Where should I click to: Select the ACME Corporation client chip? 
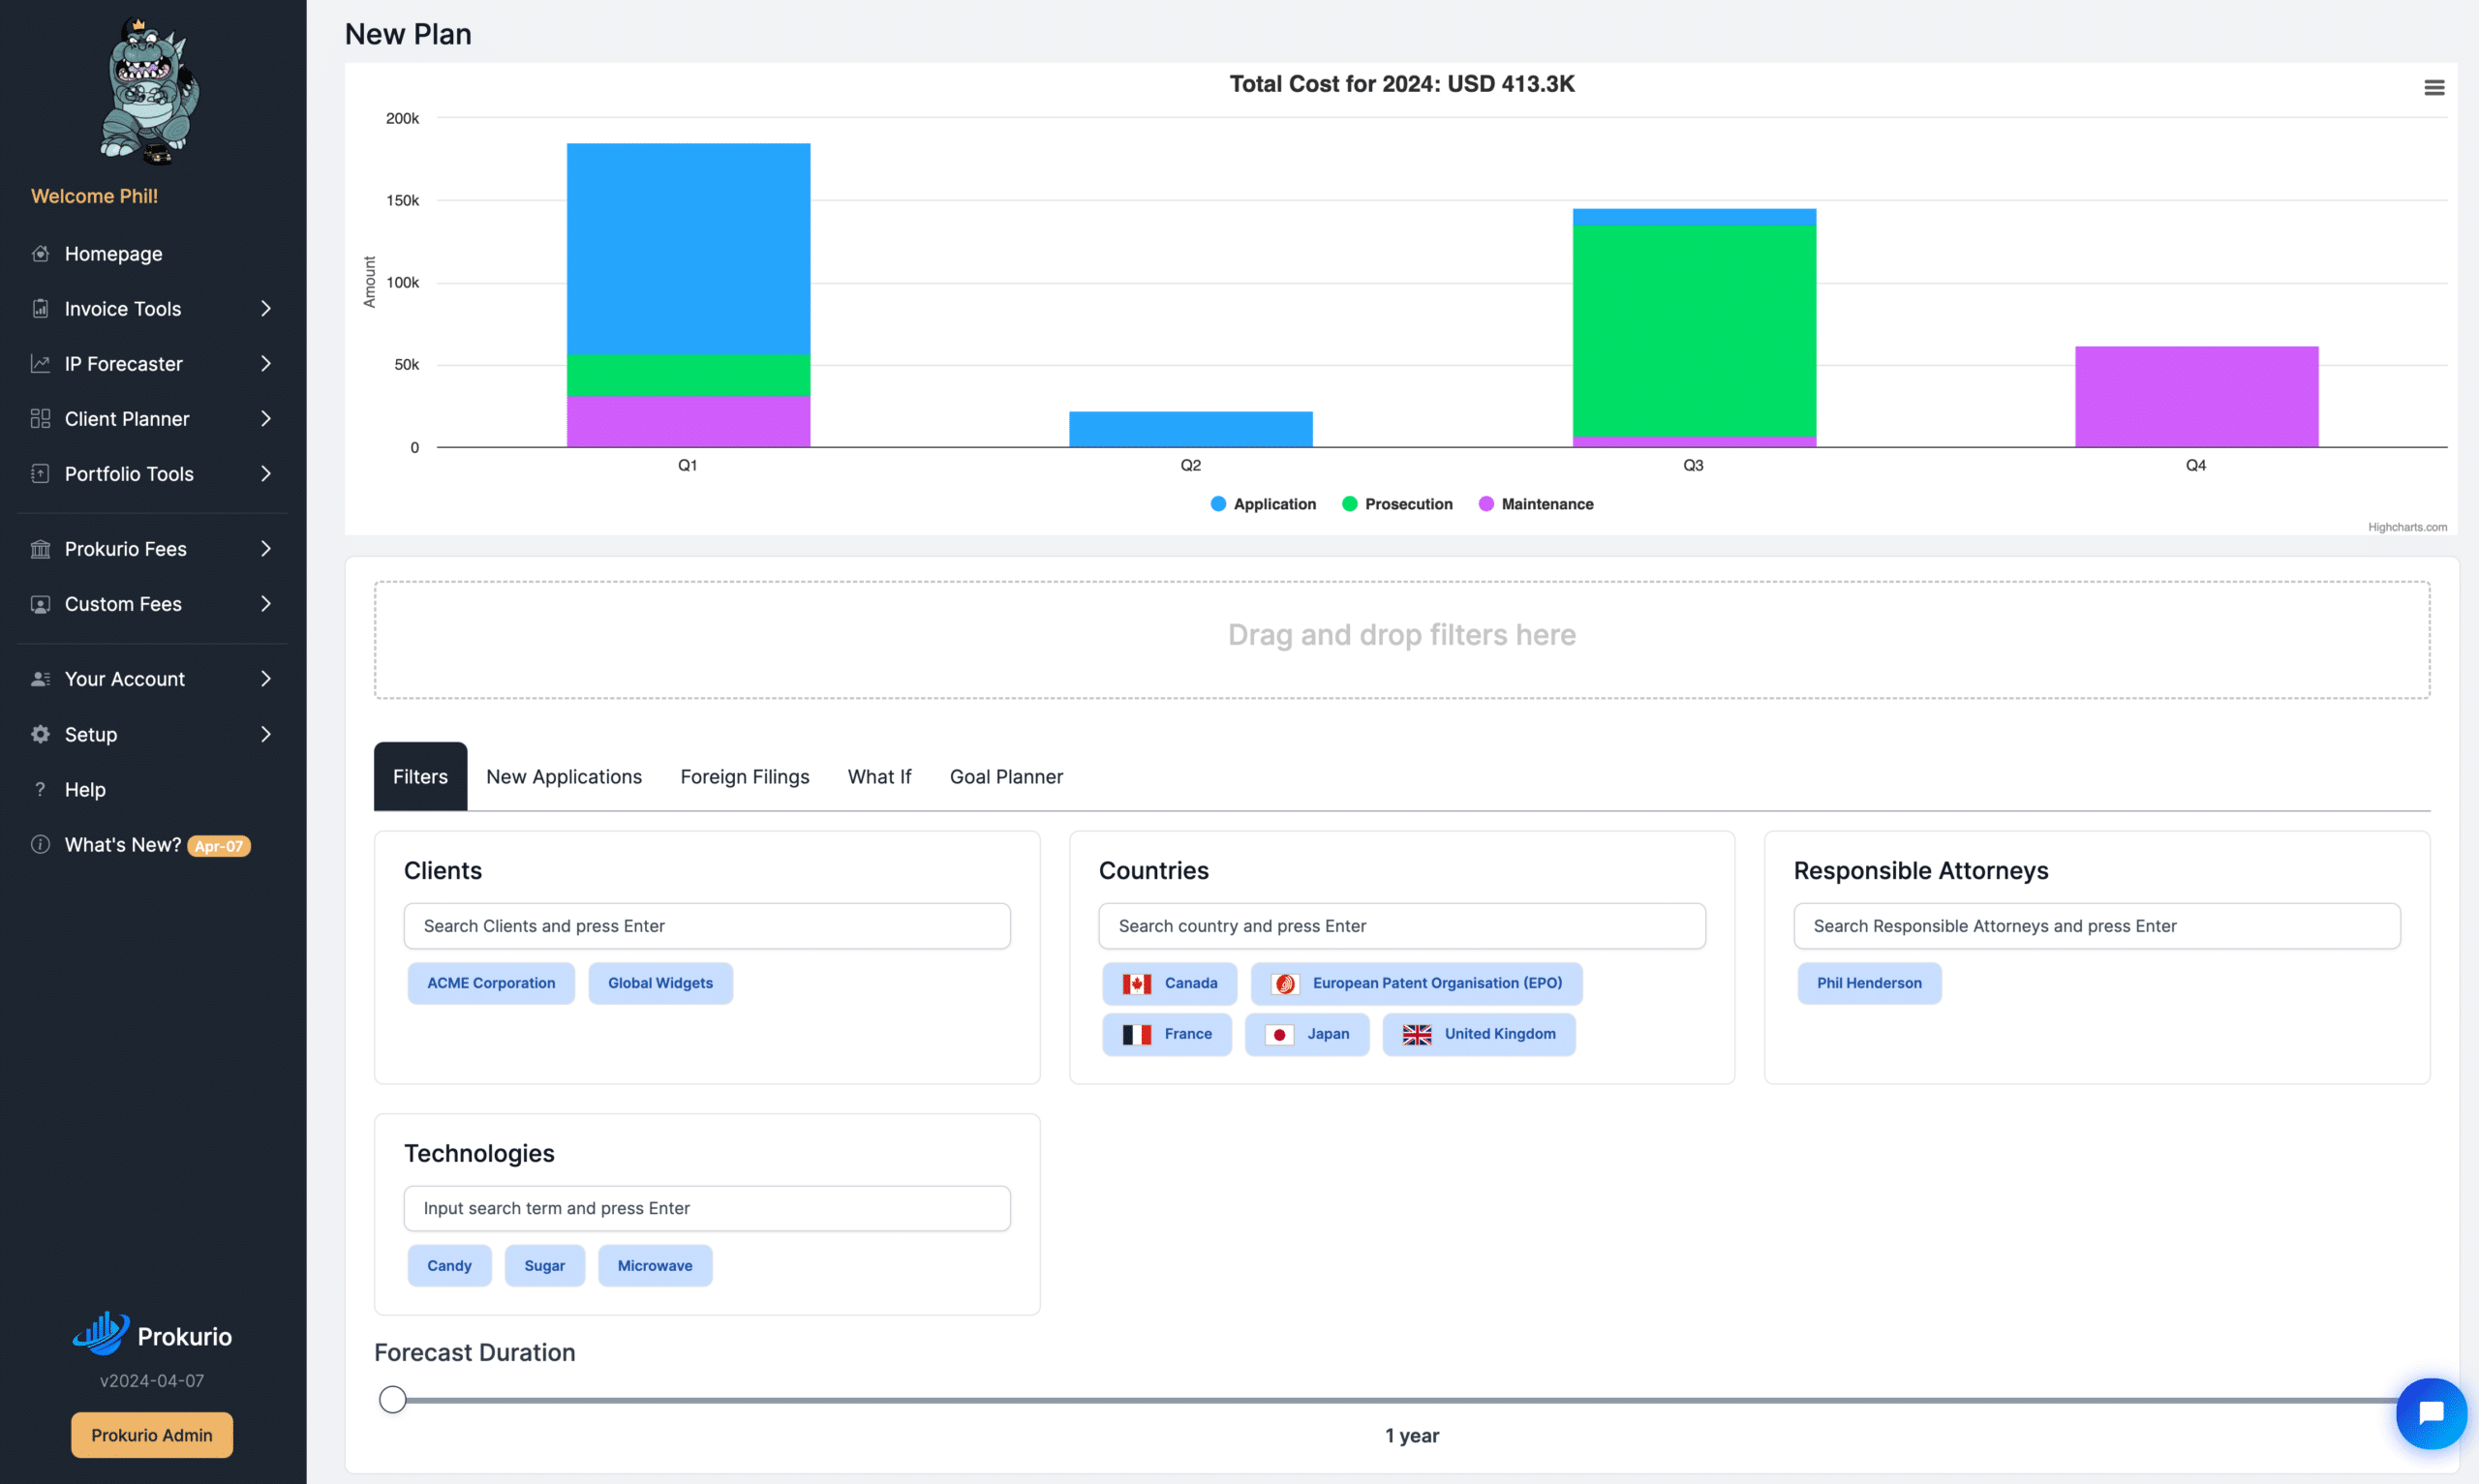click(x=491, y=983)
